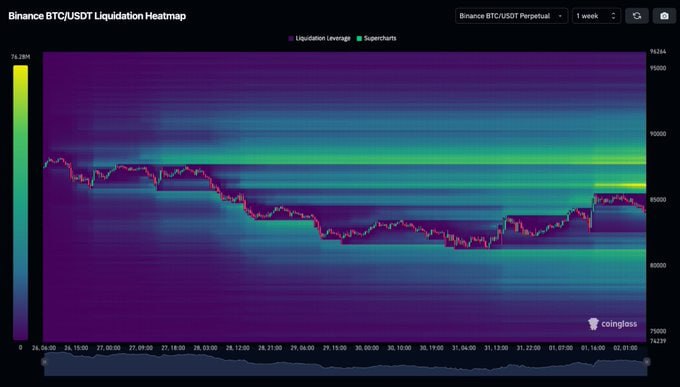Click the 76.28M scale maximum label
Viewport: 680px width, 387px height.
tap(20, 57)
